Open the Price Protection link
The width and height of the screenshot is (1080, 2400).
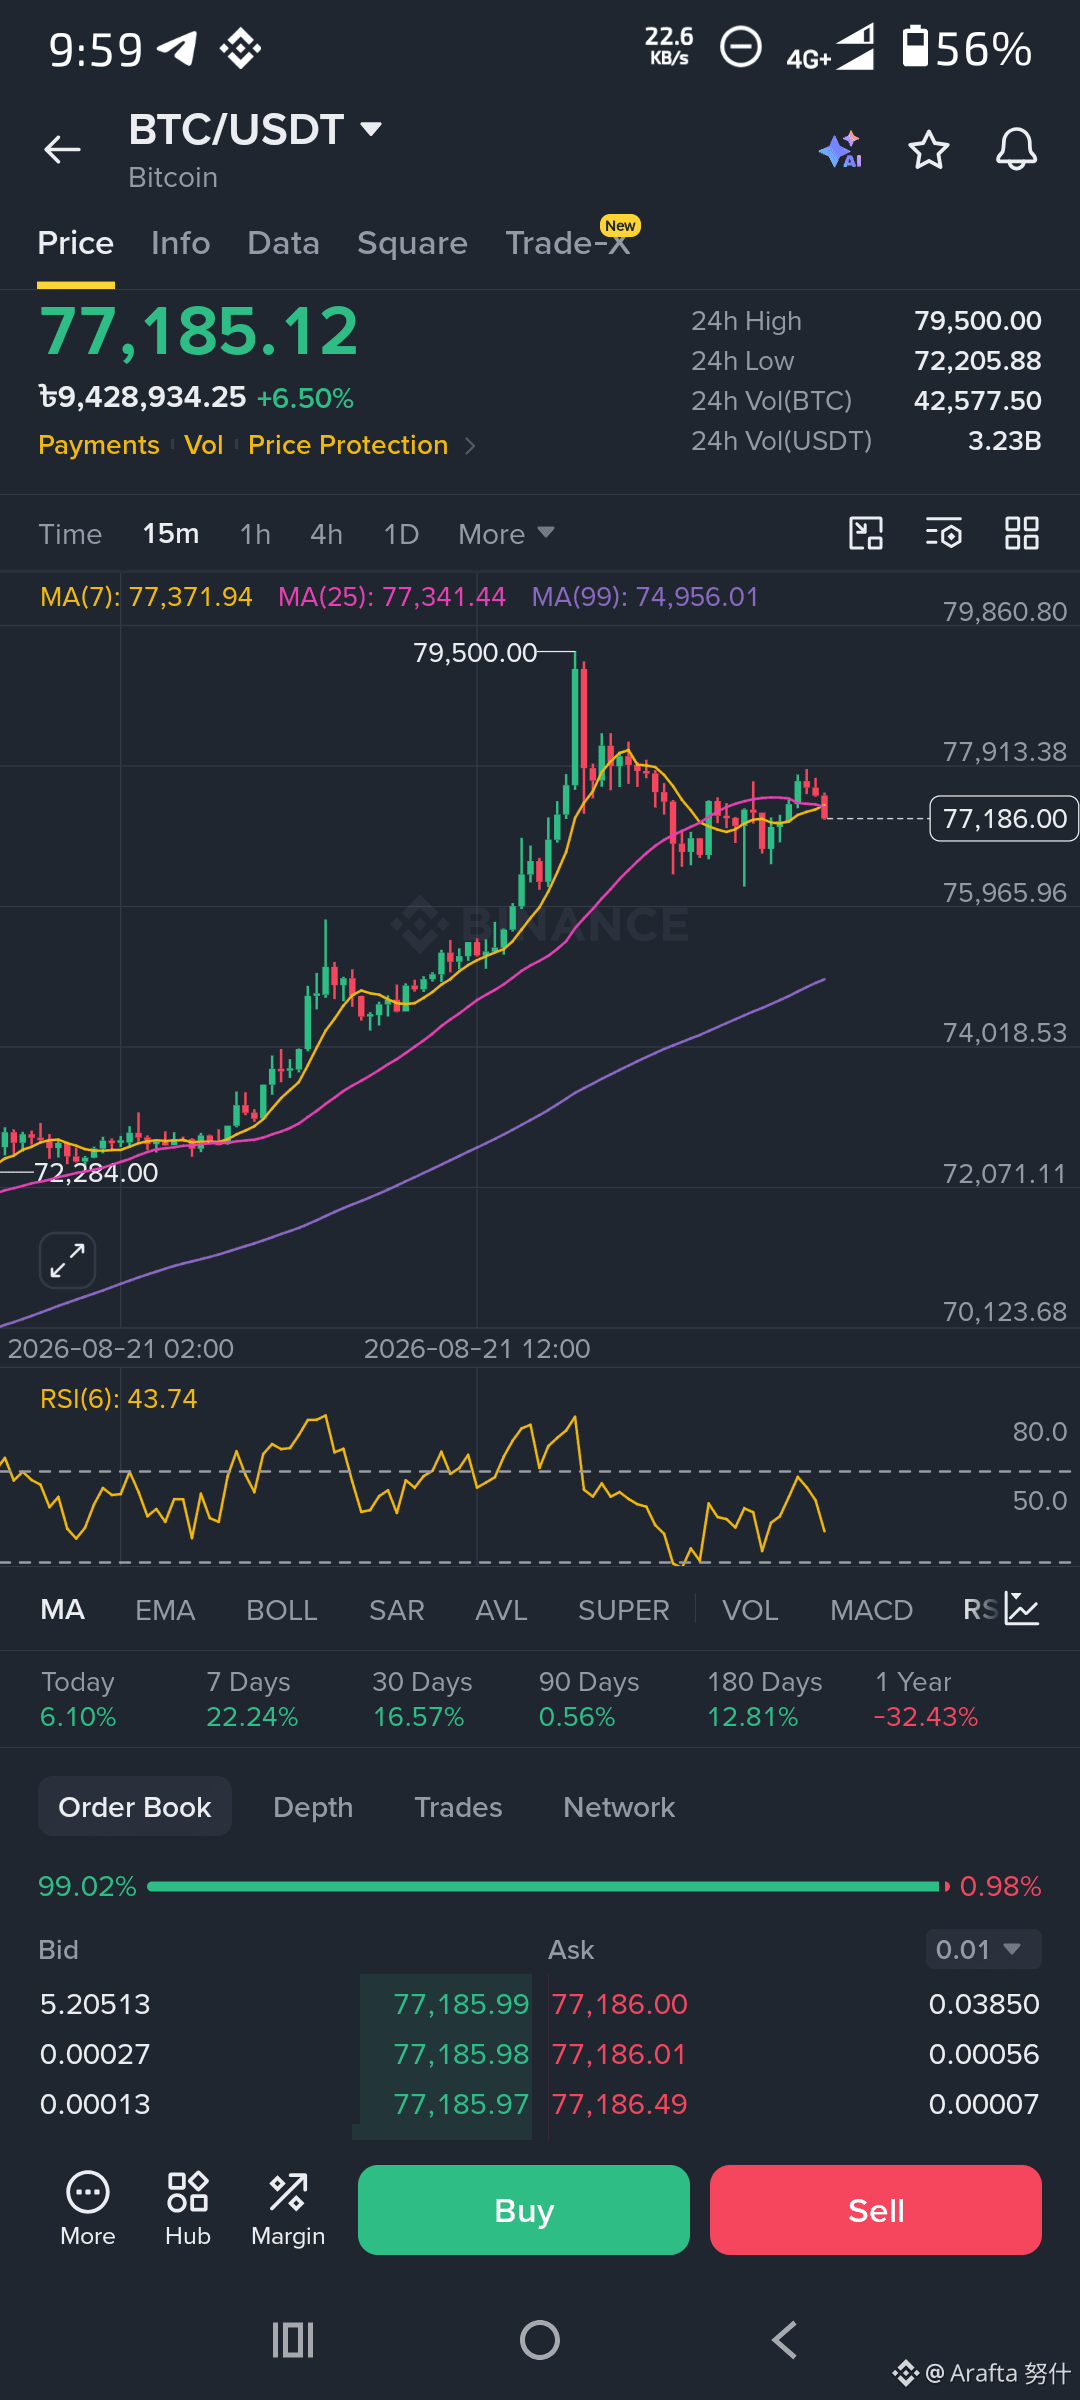(x=348, y=445)
